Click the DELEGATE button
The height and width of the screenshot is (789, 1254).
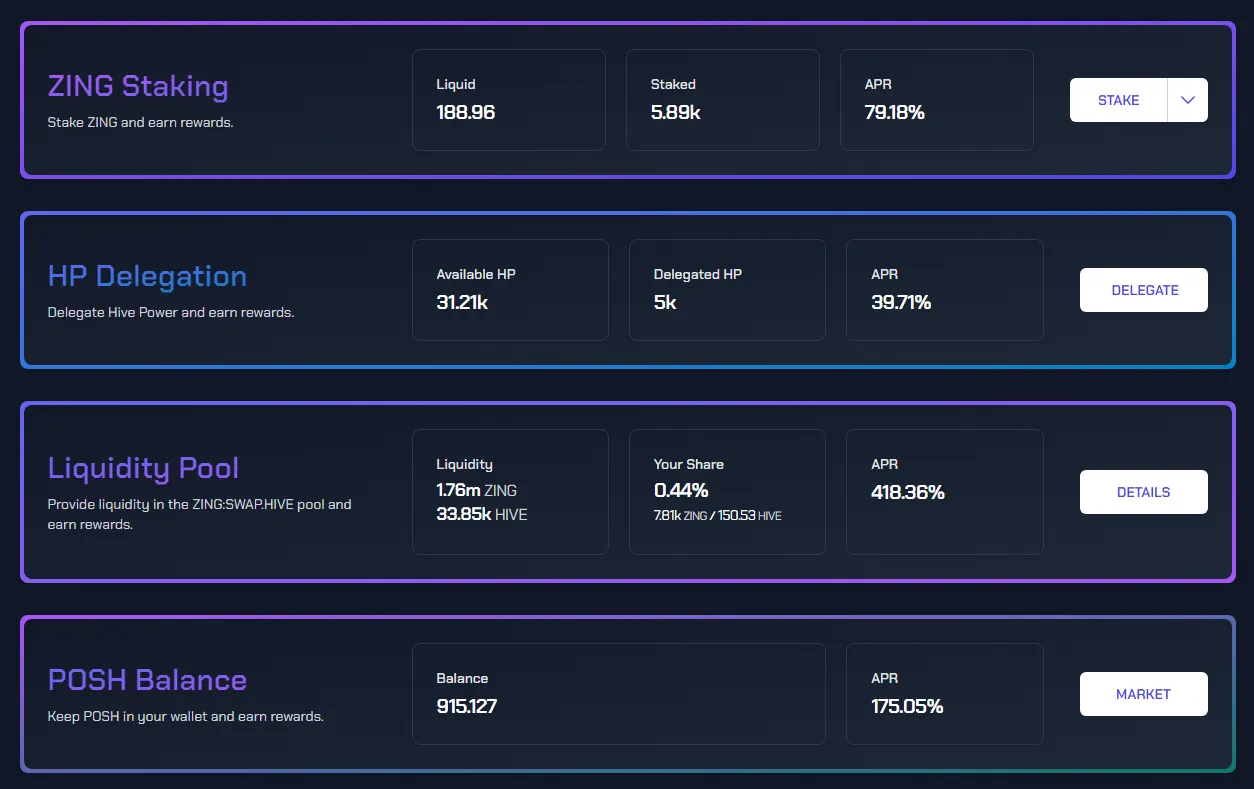pyautogui.click(x=1144, y=290)
